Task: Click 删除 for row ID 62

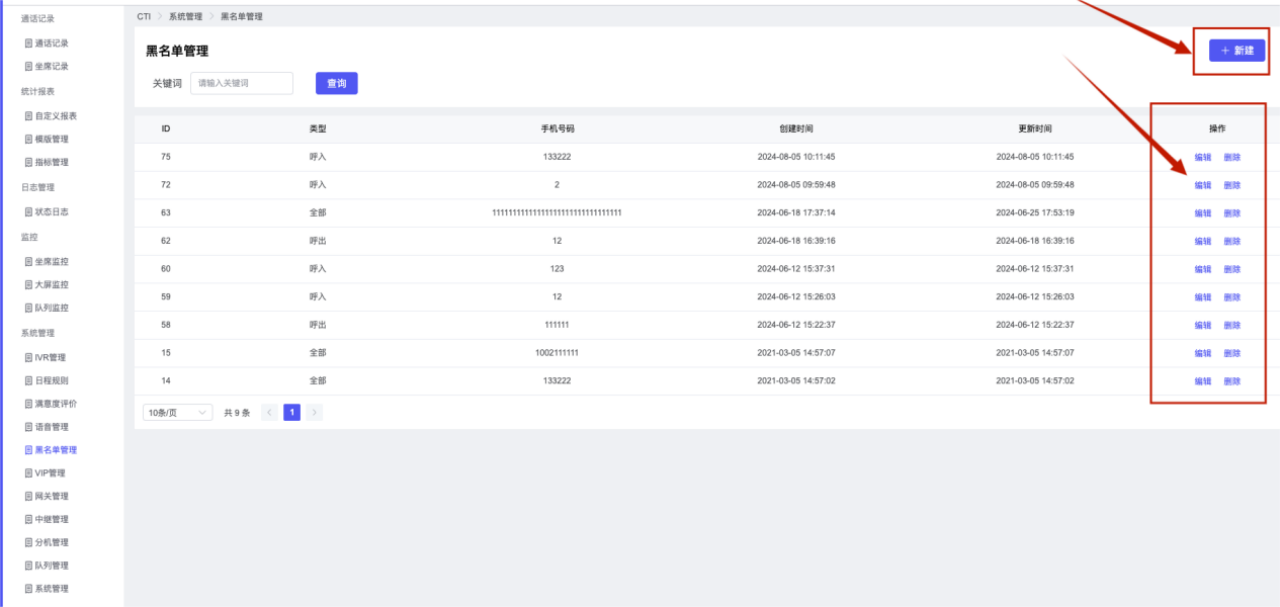Action: tap(1232, 241)
